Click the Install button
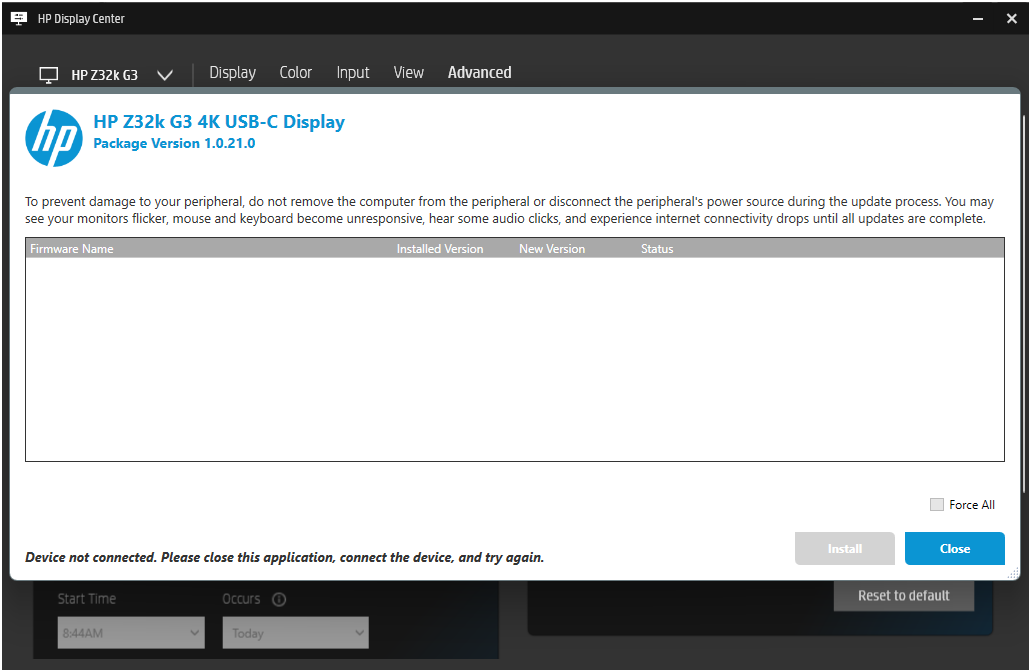The width and height of the screenshot is (1031, 672). pyautogui.click(x=844, y=548)
